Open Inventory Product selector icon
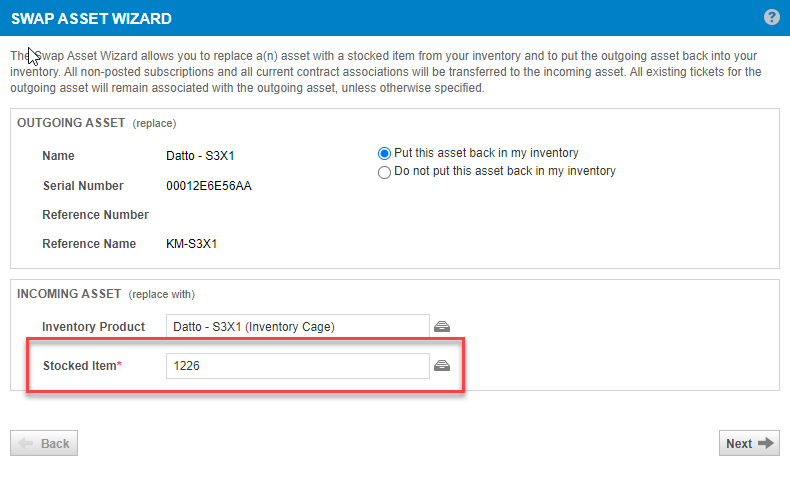790x479 pixels. (x=442, y=326)
